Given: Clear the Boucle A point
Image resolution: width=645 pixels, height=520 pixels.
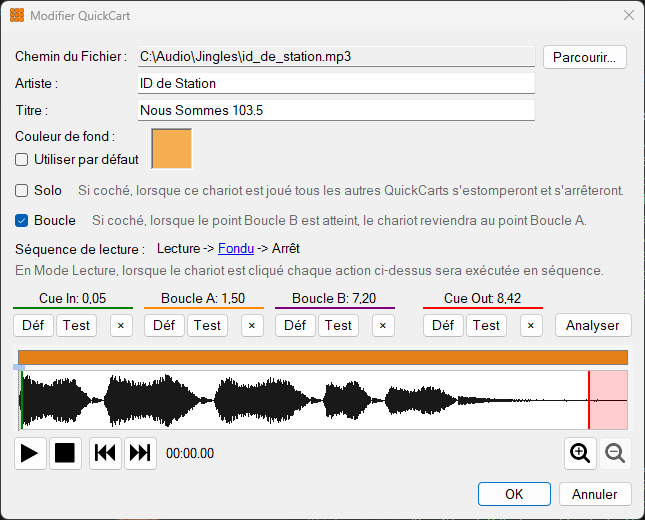Looking at the screenshot, I should (252, 325).
